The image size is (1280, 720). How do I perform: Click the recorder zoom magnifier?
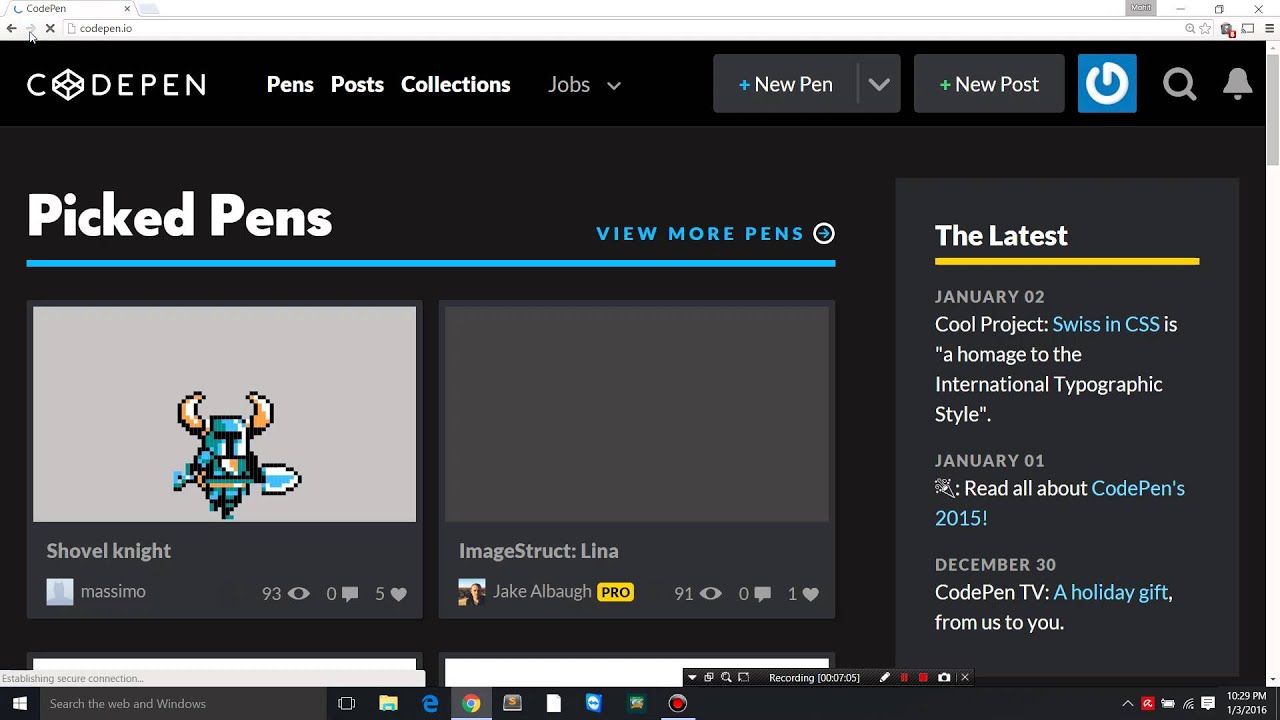point(726,678)
